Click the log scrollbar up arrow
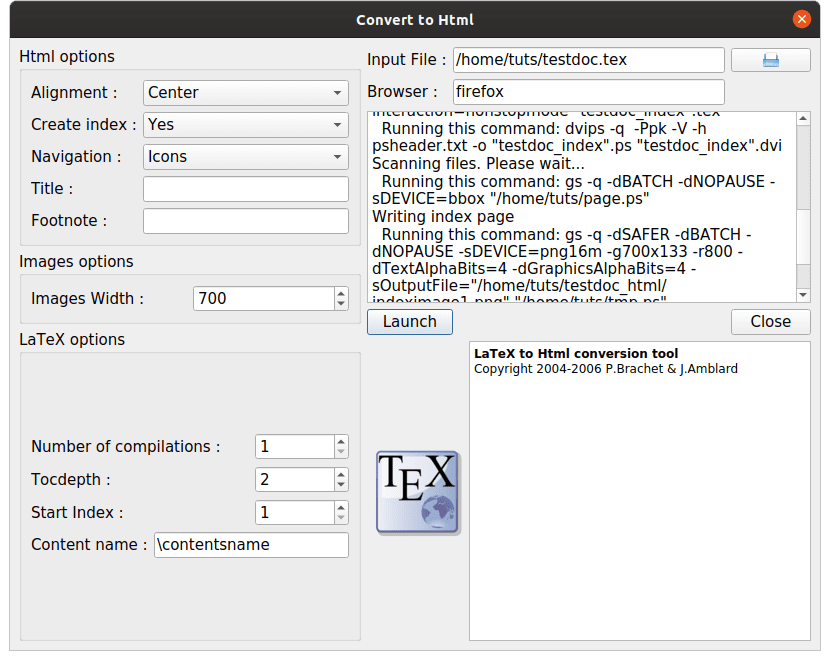 click(x=802, y=119)
